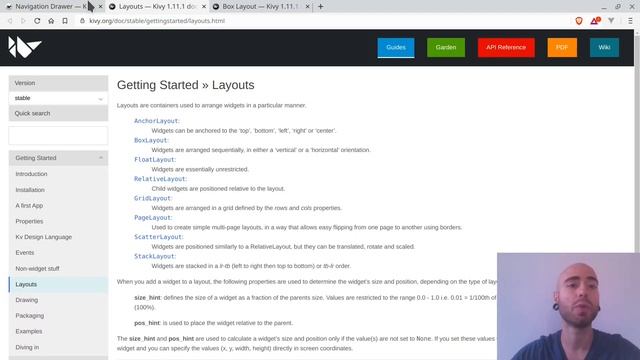Reload the current page
The image size is (640, 360).
click(x=37, y=21)
